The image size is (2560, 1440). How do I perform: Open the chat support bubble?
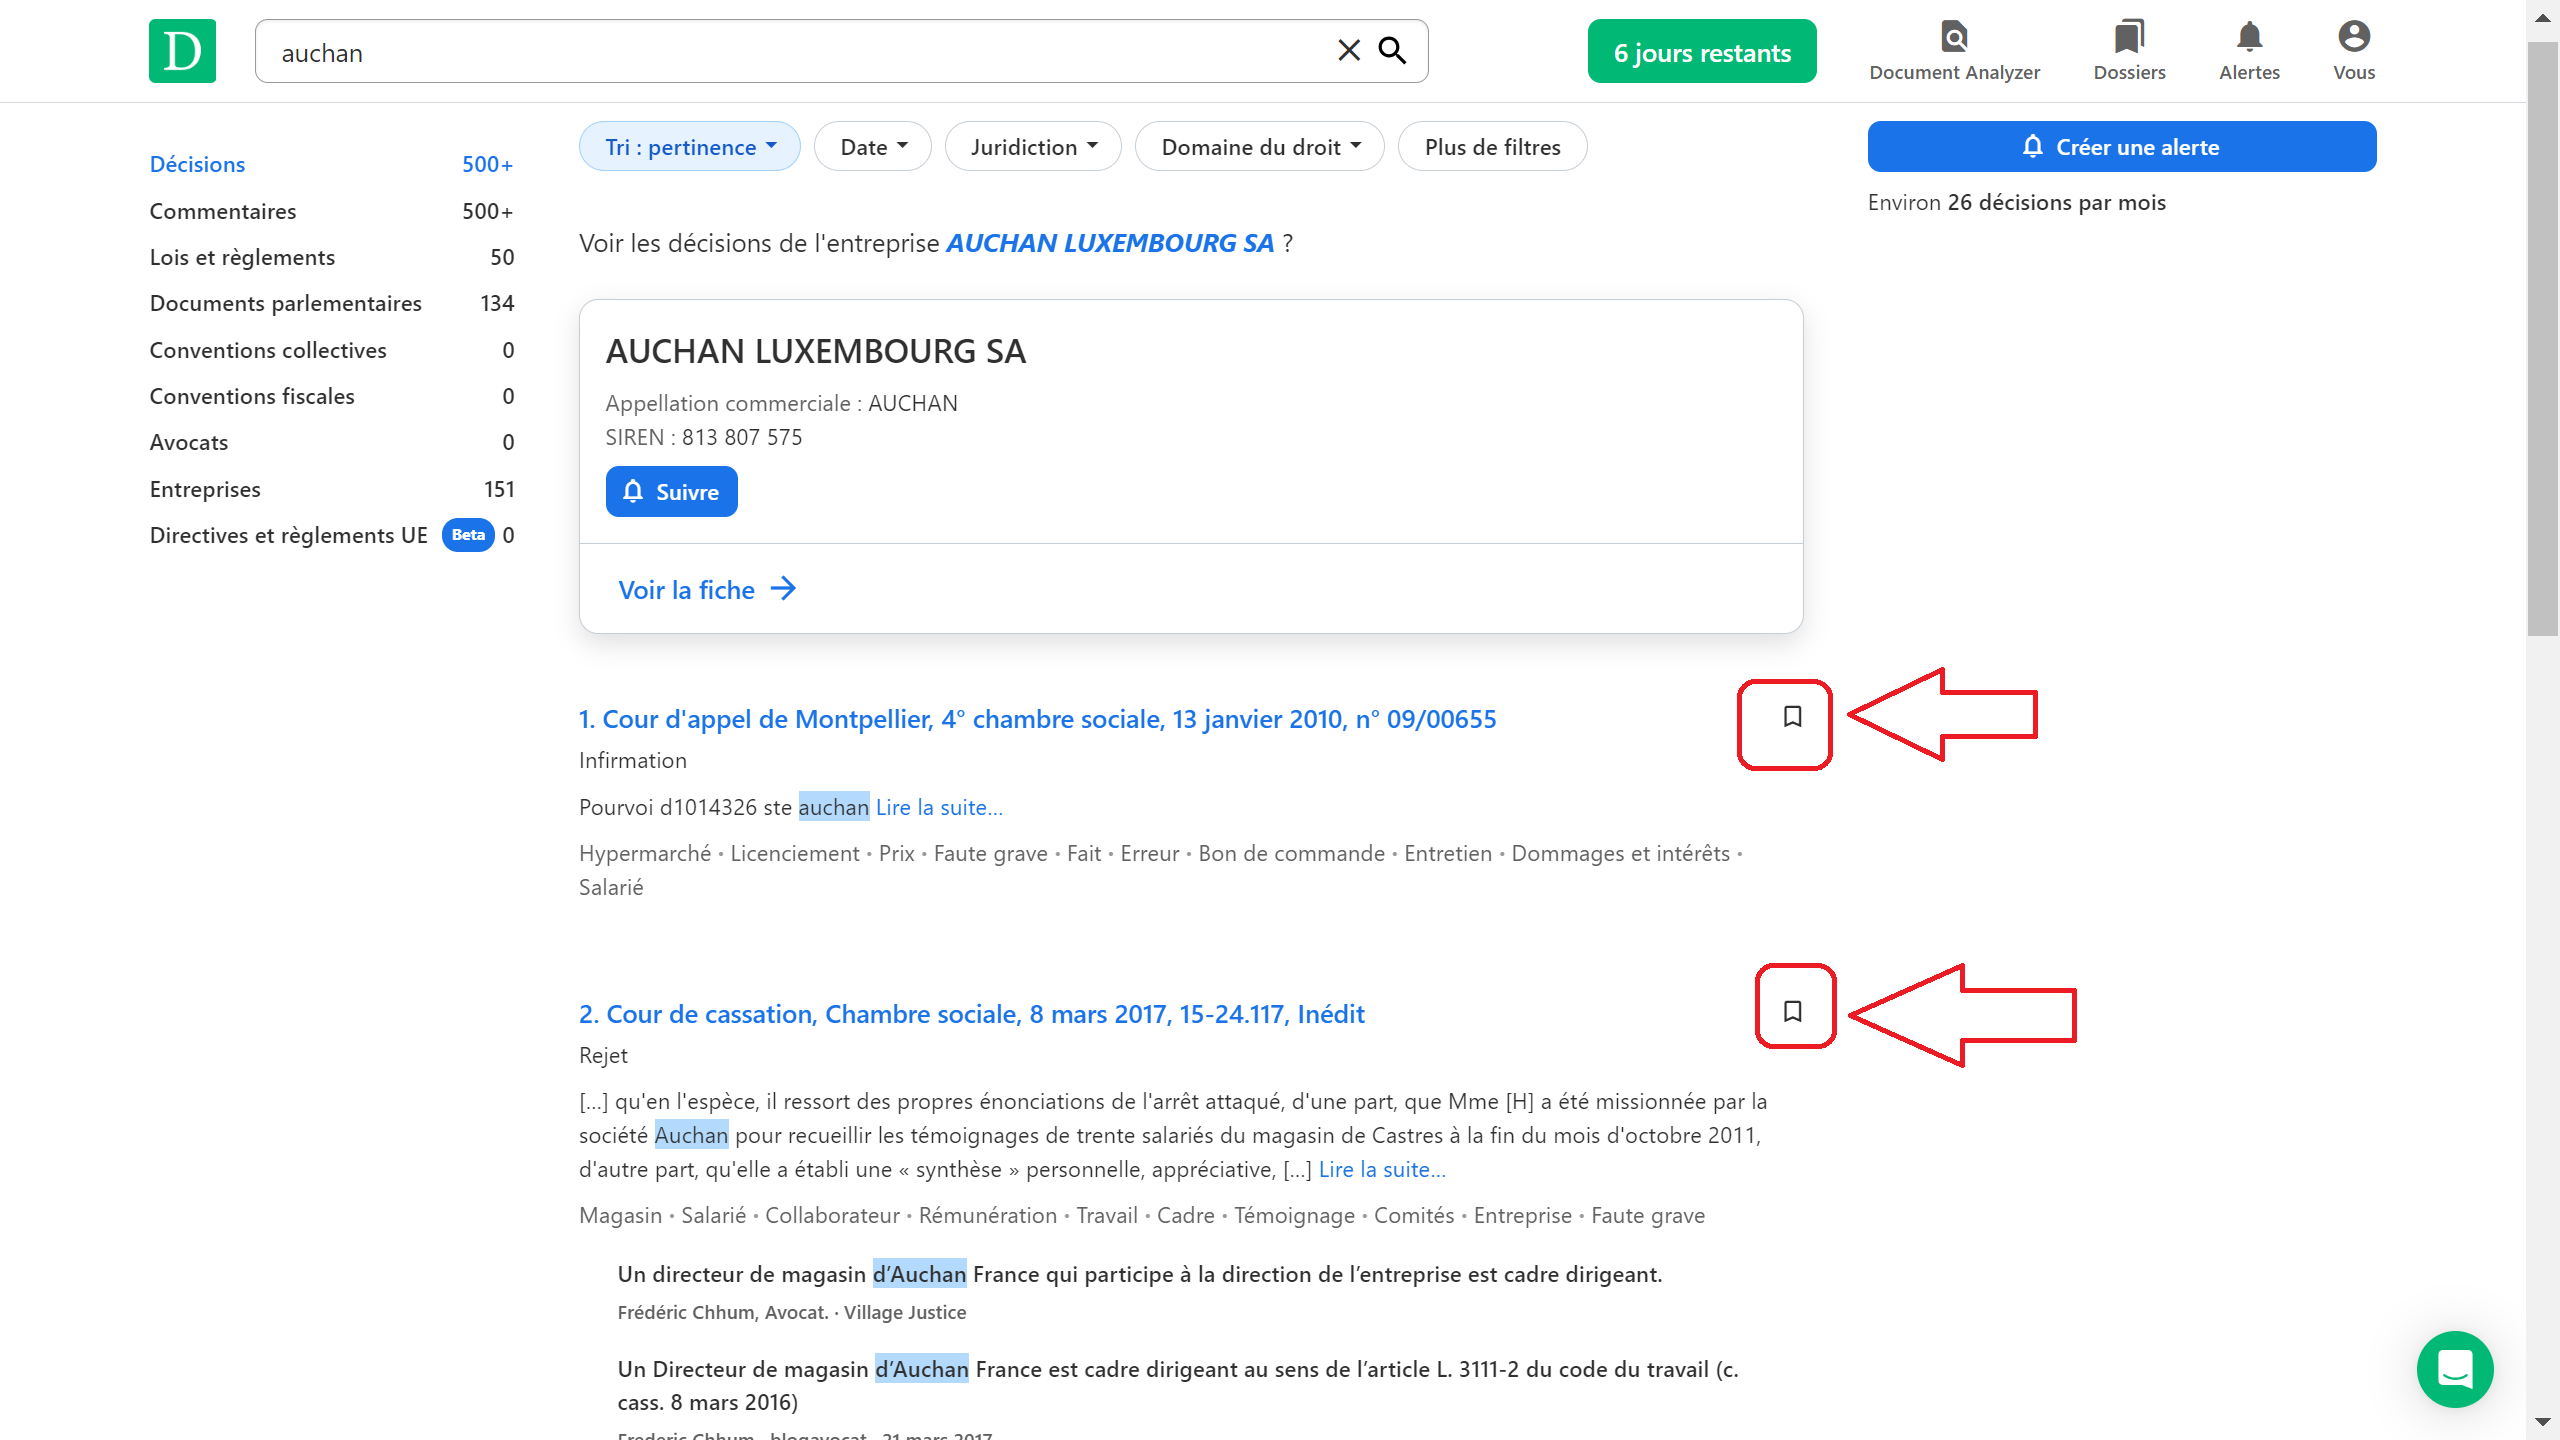pos(2455,1369)
